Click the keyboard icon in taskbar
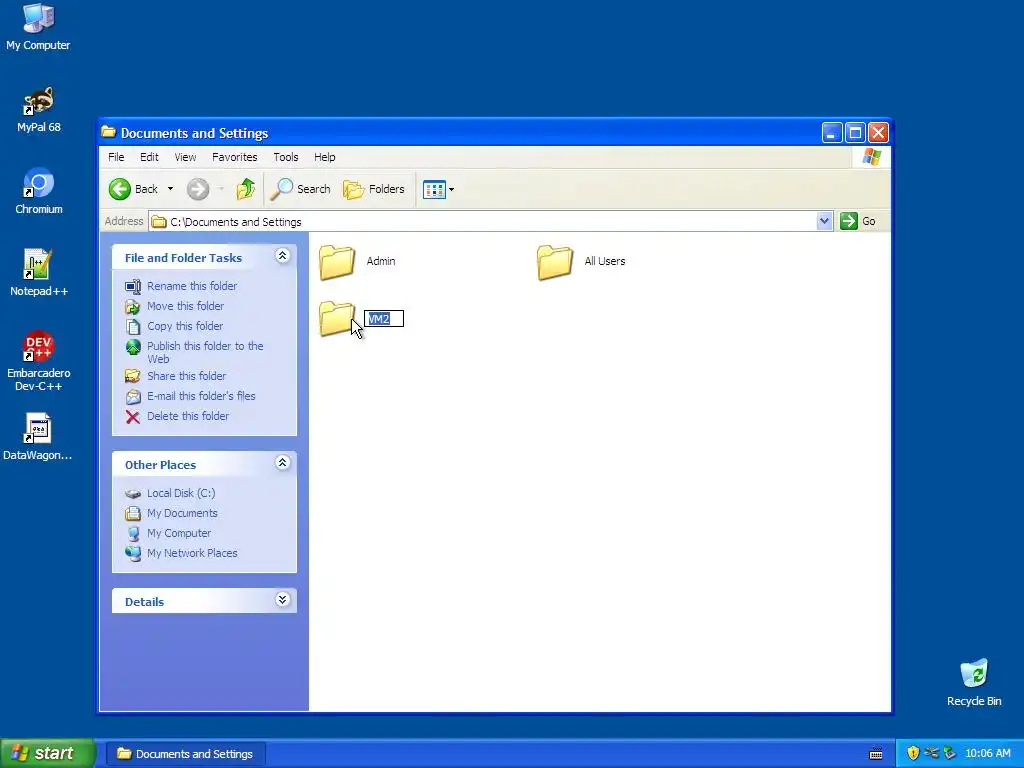This screenshot has width=1024, height=768. coord(876,754)
